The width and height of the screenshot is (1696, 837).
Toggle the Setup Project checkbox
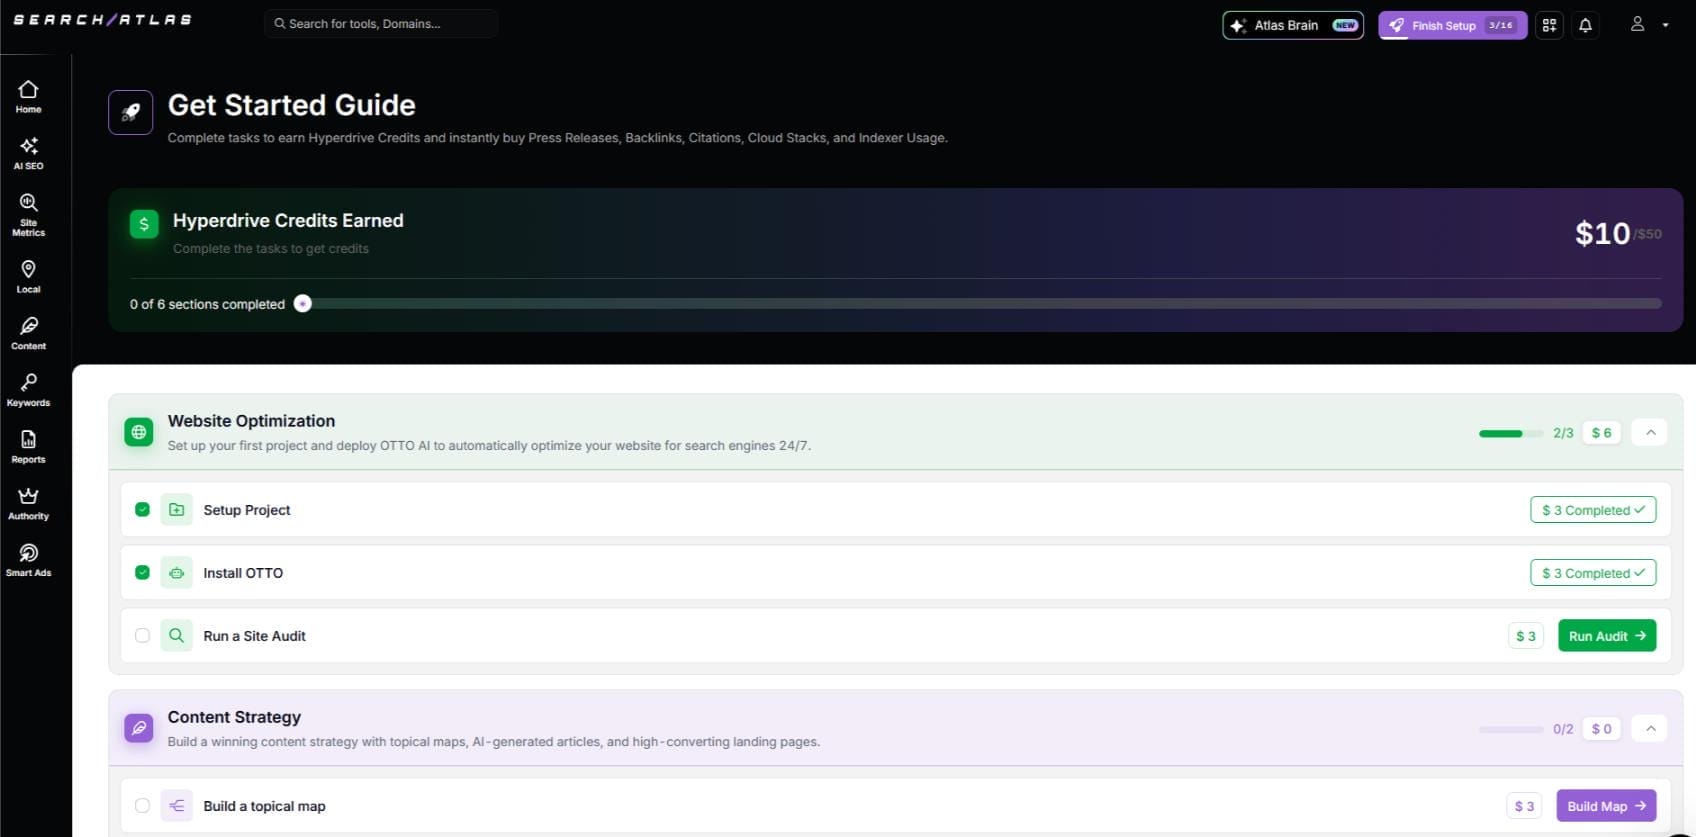click(142, 510)
